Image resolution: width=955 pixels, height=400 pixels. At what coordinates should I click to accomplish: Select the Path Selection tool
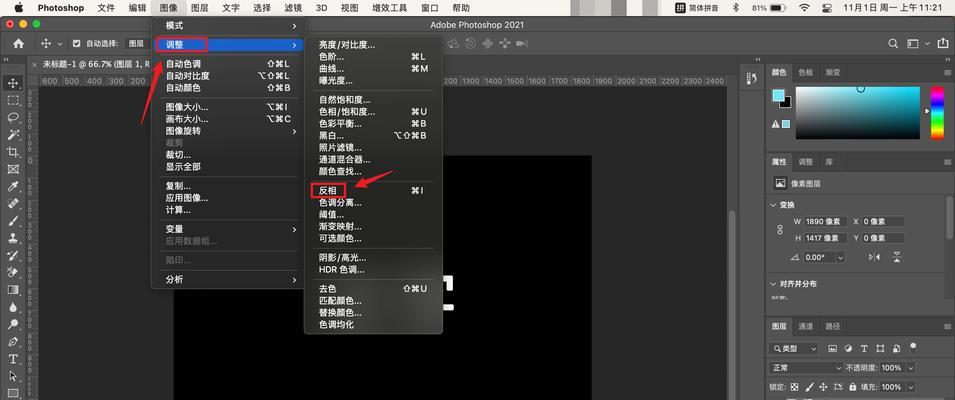[13, 376]
